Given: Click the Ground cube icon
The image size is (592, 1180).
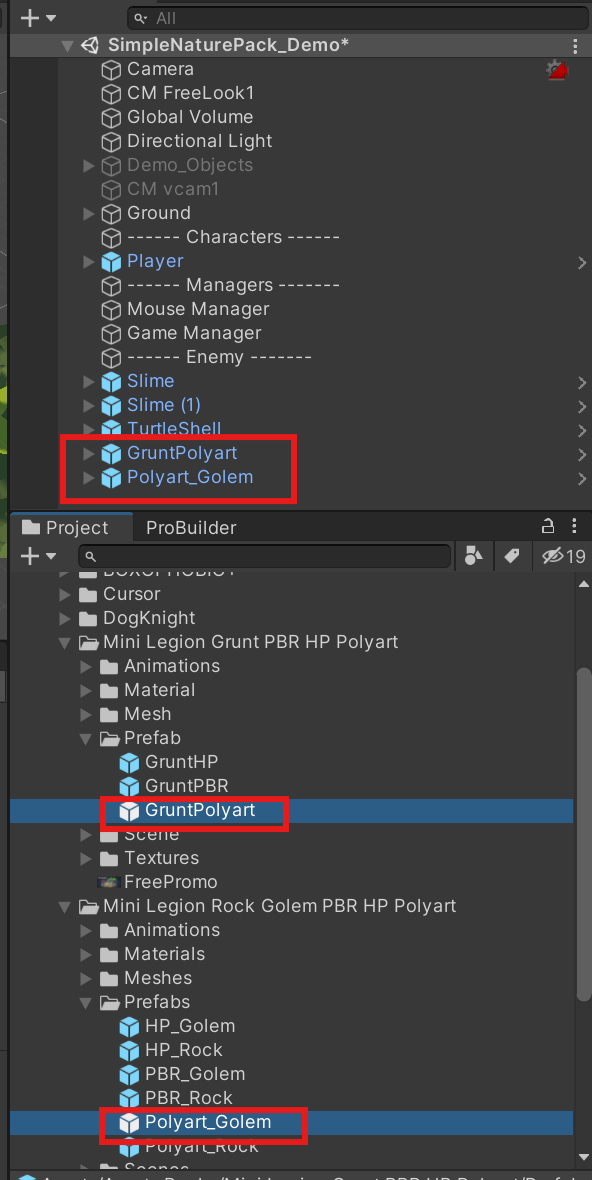Looking at the screenshot, I should tap(111, 214).
